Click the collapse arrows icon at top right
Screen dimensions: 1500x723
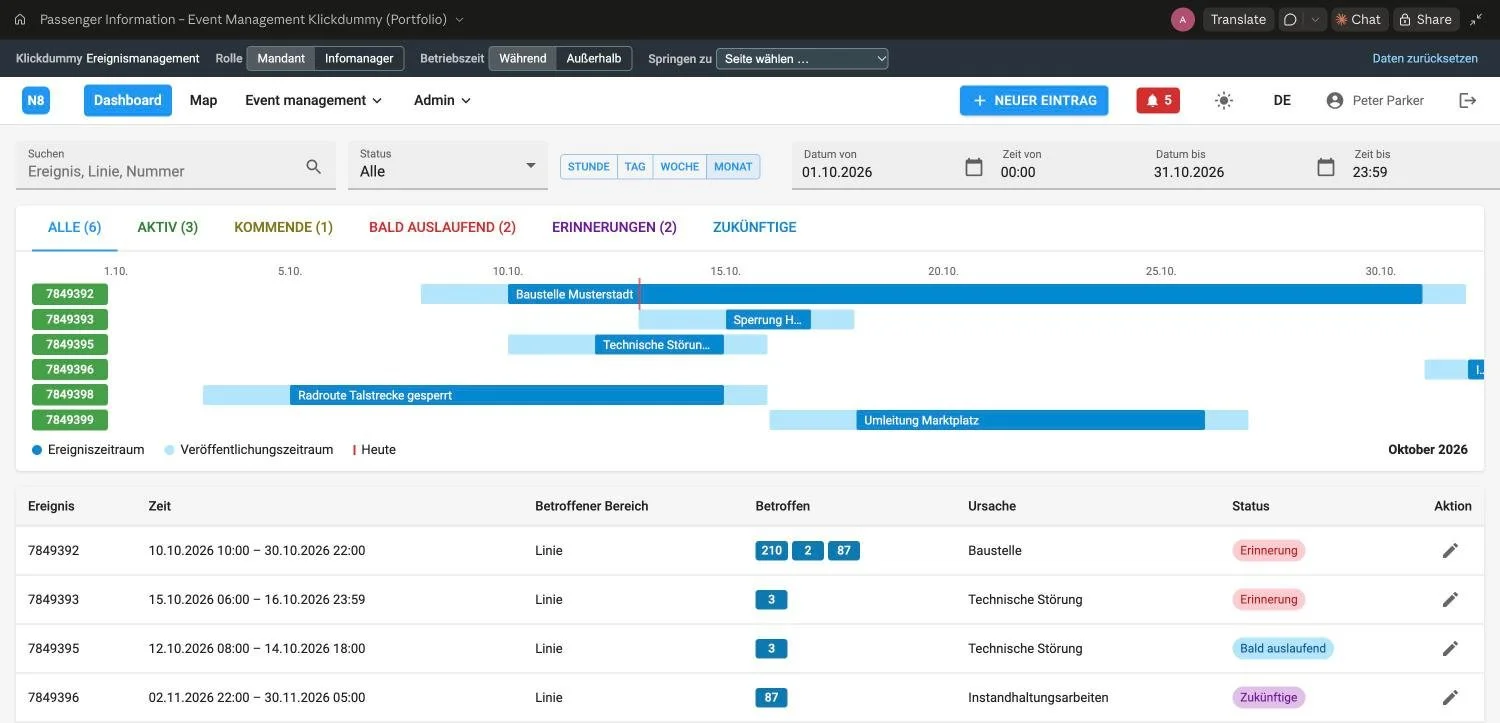pyautogui.click(x=1478, y=19)
